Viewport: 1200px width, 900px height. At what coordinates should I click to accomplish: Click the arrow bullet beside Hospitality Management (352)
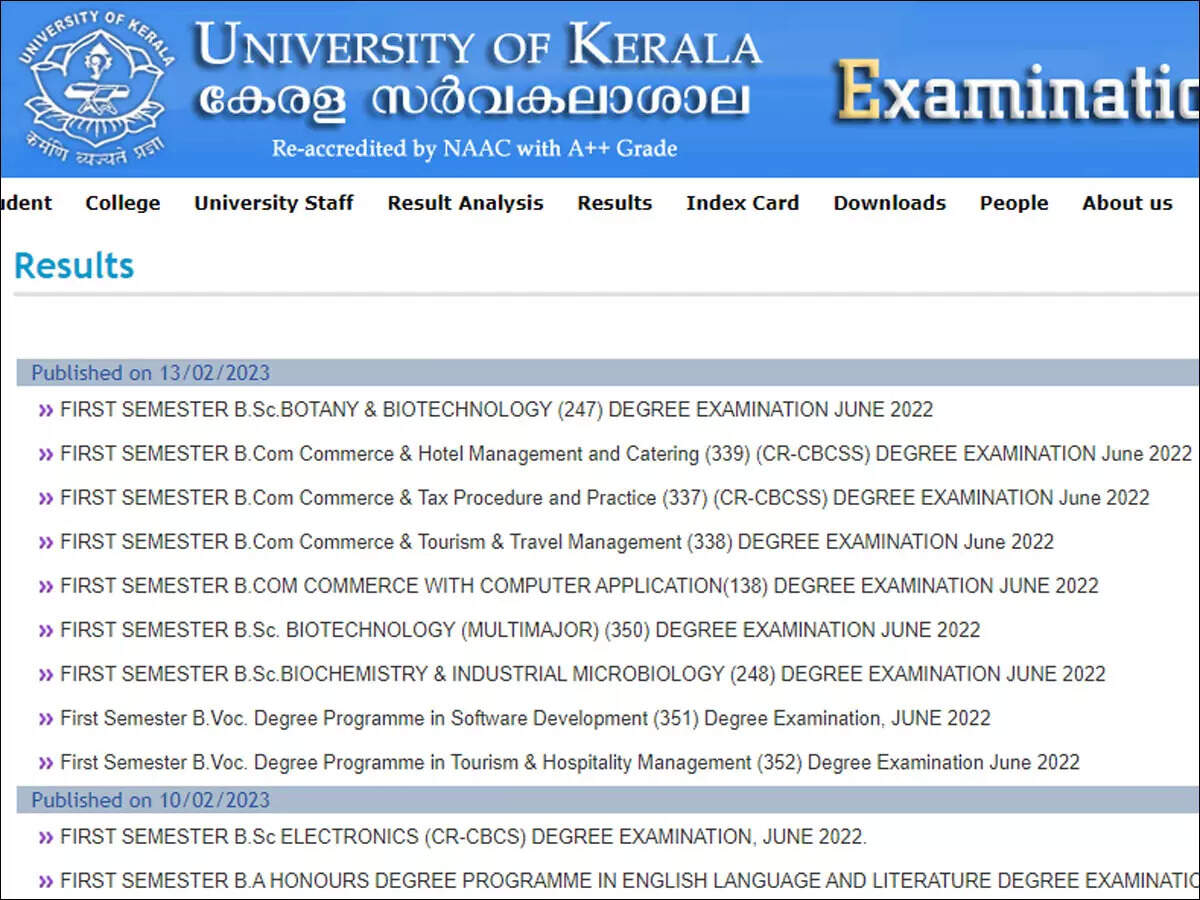pos(45,763)
